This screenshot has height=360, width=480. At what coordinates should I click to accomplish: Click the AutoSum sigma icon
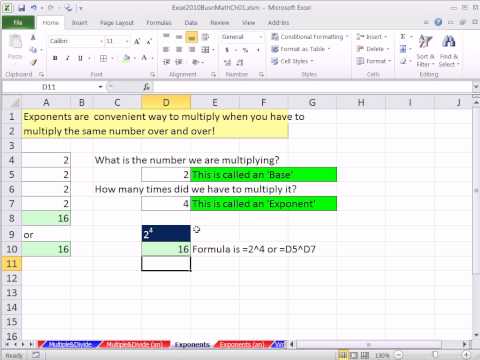tap(403, 37)
